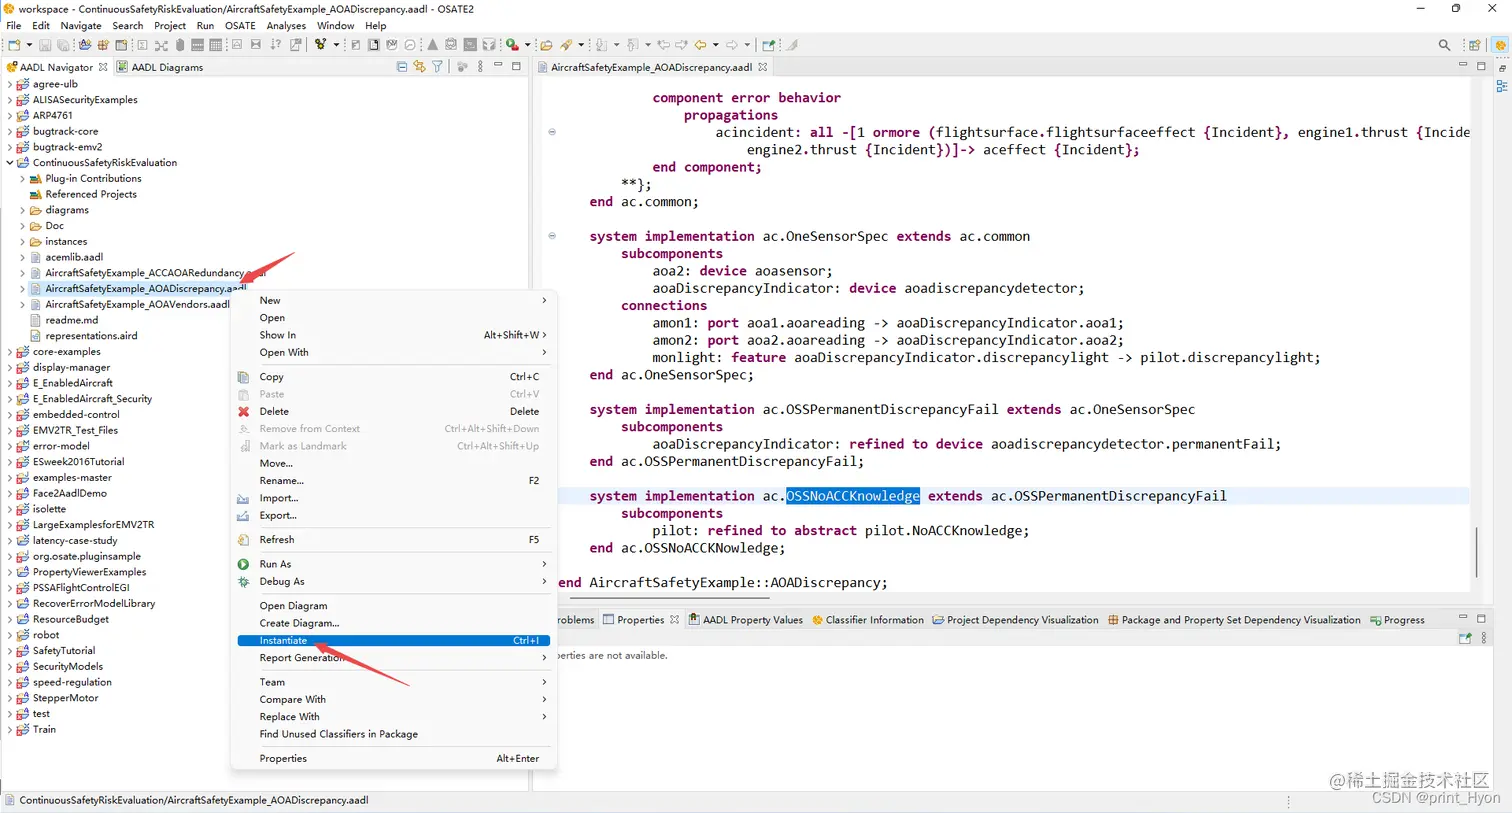The image size is (1512, 813).
Task: Toggle fold marker beside ac.OneSensorSpec implementation
Action: click(x=552, y=236)
